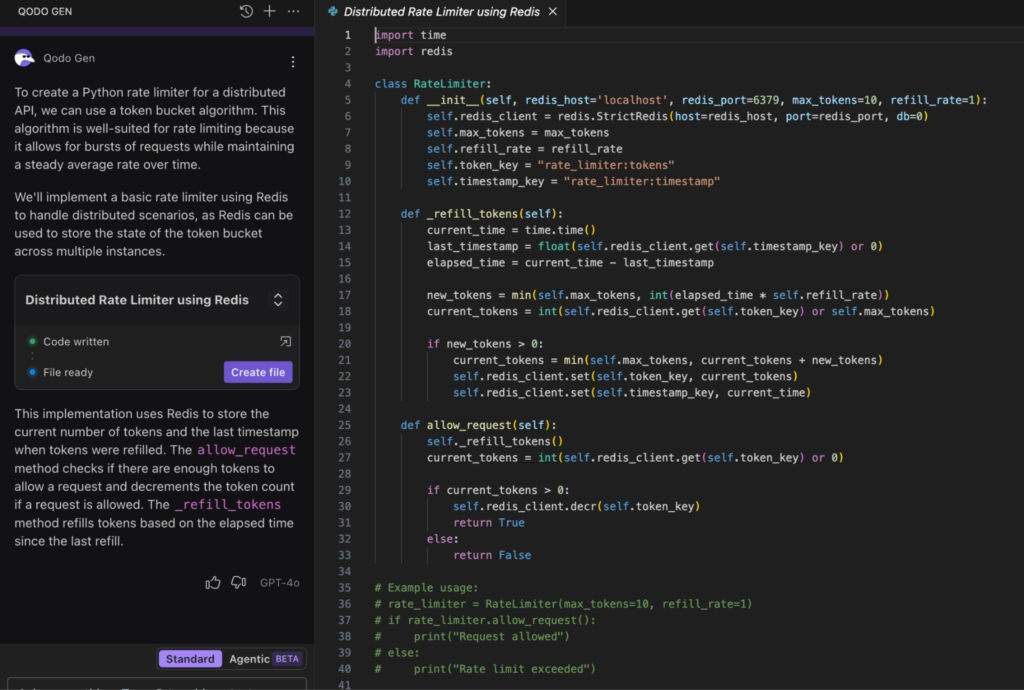
Task: Click the message input field at the bottom
Action: pos(157,684)
